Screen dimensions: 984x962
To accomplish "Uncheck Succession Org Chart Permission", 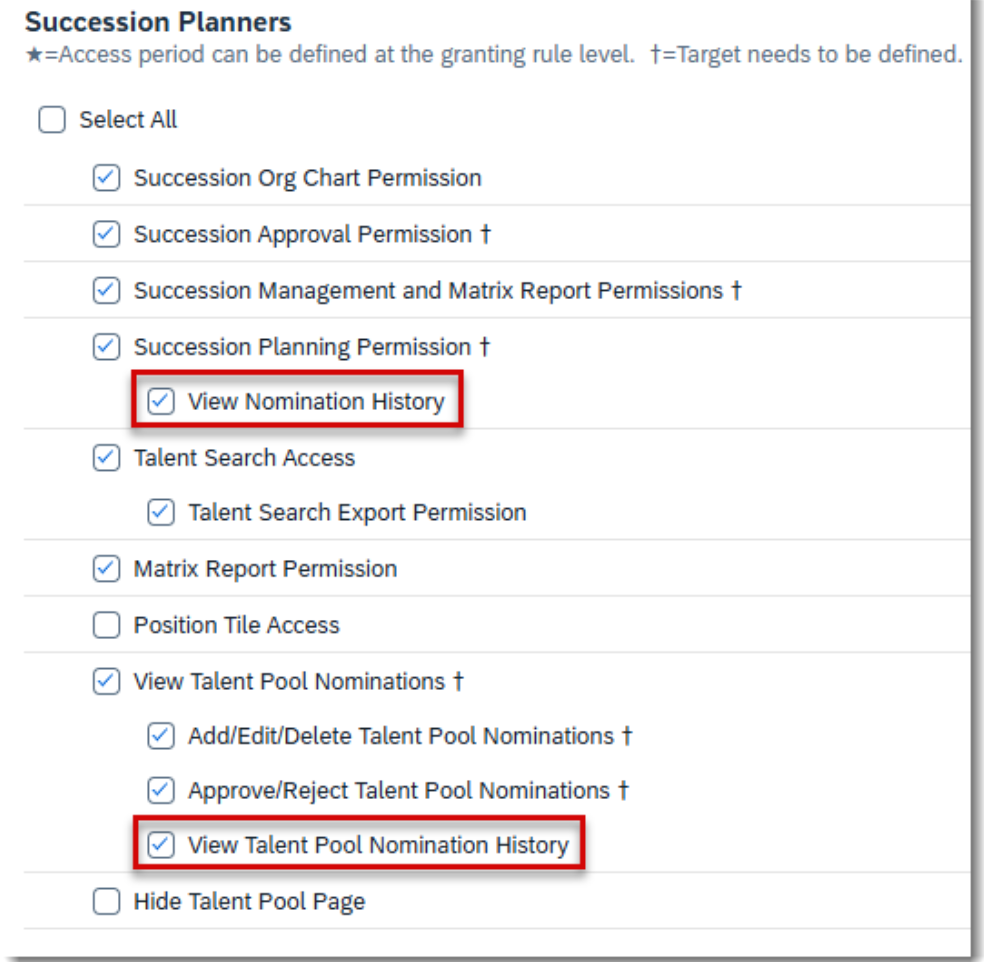I will (x=105, y=177).
